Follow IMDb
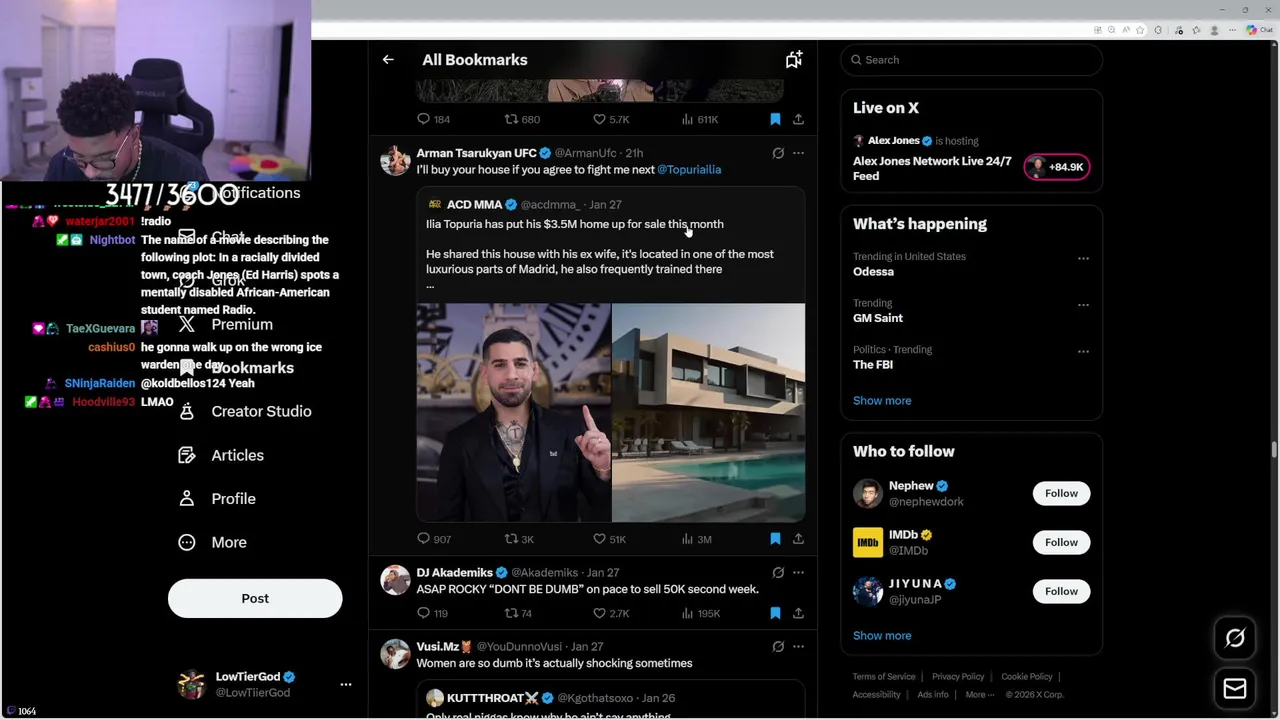This screenshot has width=1280, height=720. [x=1061, y=542]
